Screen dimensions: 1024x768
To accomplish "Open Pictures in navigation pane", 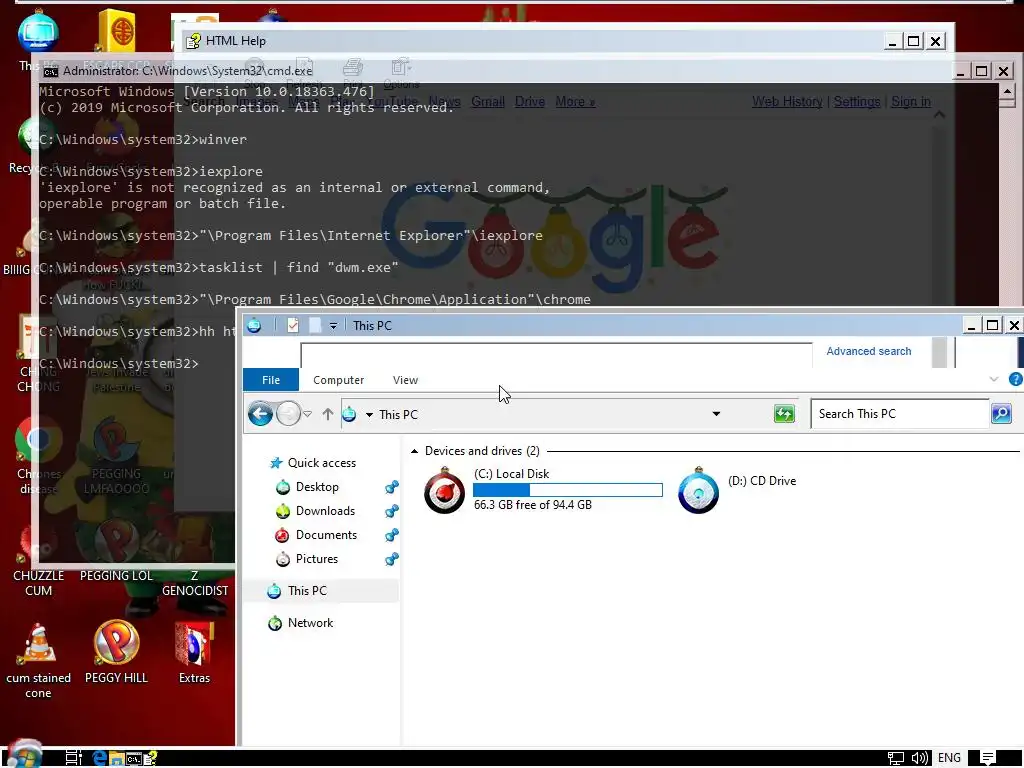I will pos(307,559).
